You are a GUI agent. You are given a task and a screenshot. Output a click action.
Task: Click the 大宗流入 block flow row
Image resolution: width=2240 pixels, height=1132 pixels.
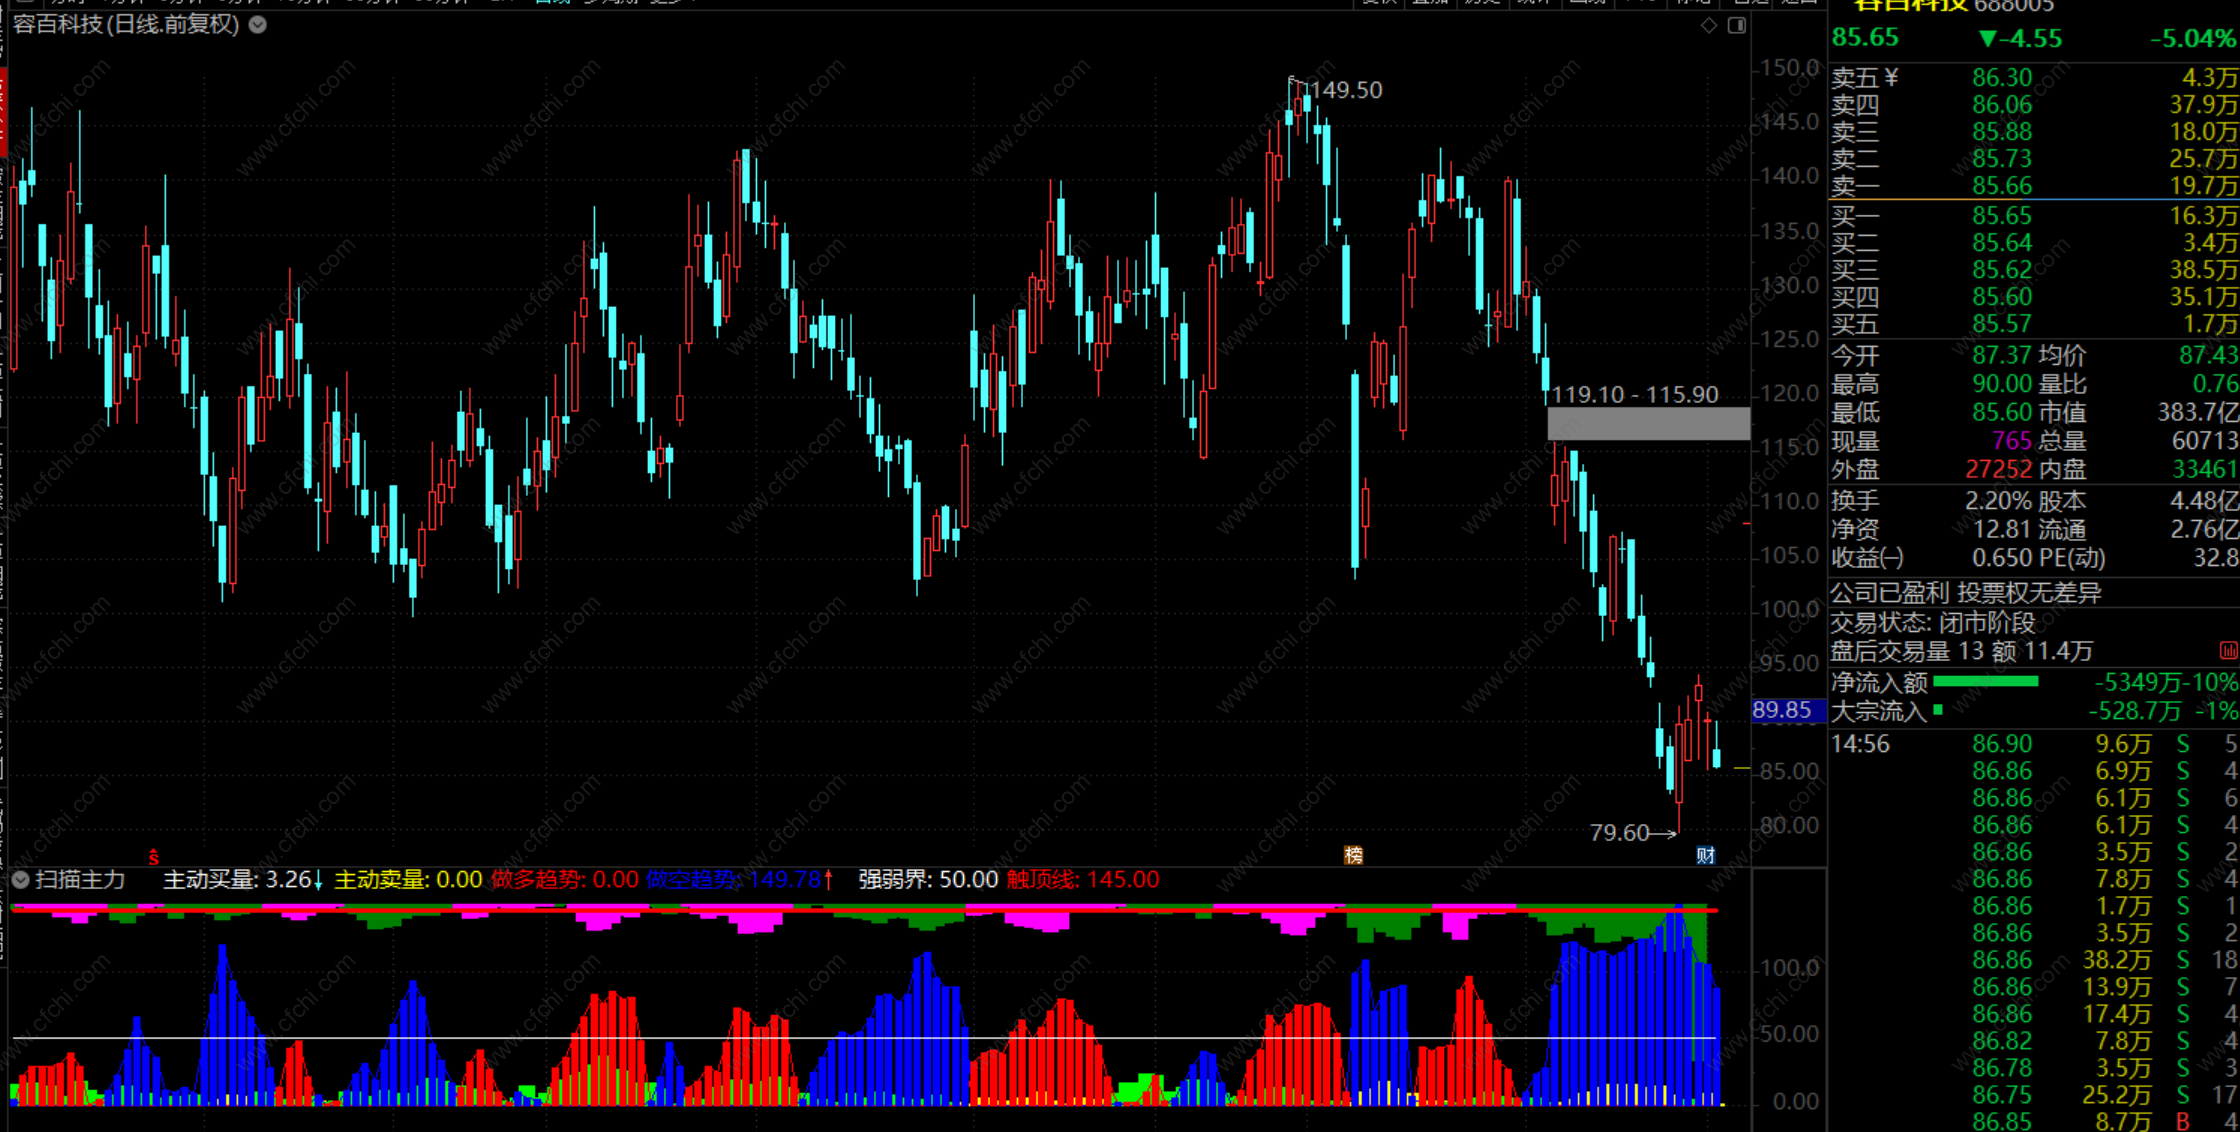tap(1878, 711)
